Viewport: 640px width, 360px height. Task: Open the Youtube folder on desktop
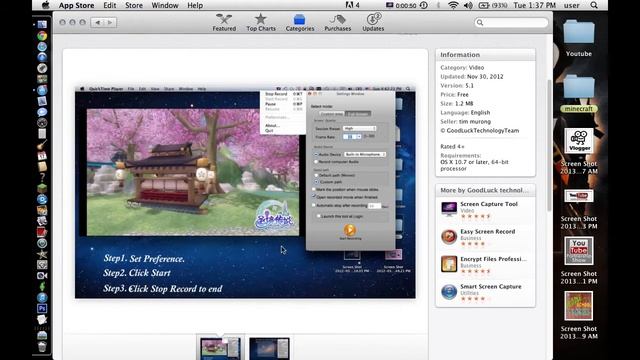579,38
